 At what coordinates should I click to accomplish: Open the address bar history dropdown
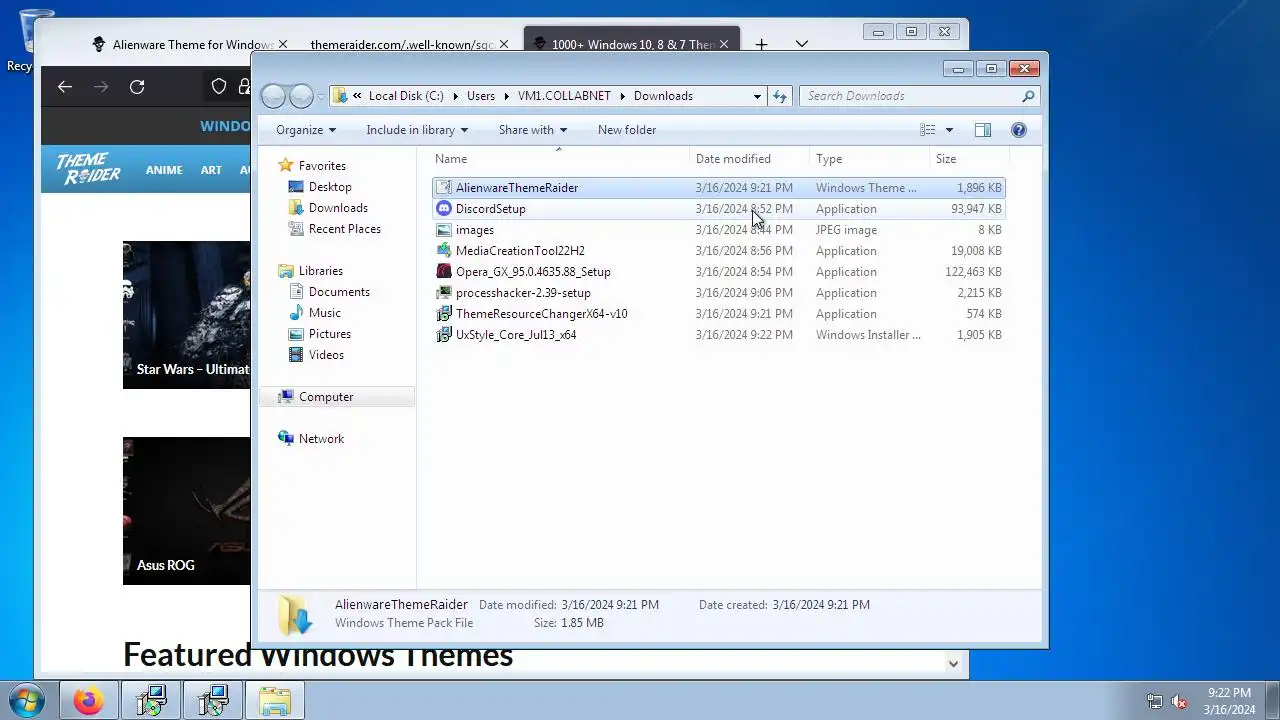pyautogui.click(x=757, y=96)
